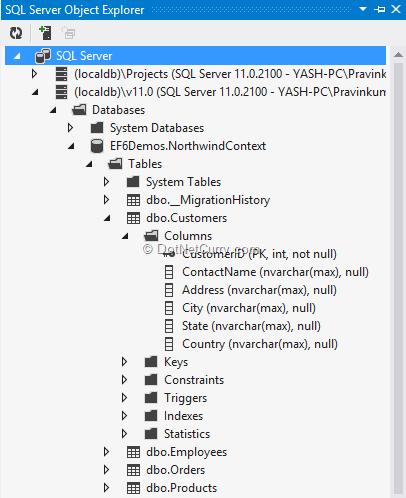The image size is (406, 498).
Task: Click the grayed group/collapse toolbar icon
Action: pos(68,33)
